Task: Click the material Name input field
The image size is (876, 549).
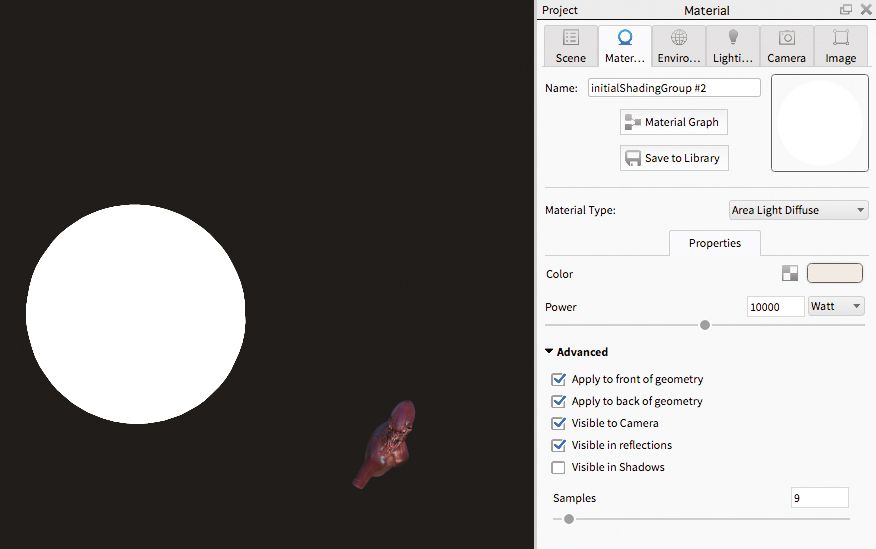Action: tap(674, 88)
